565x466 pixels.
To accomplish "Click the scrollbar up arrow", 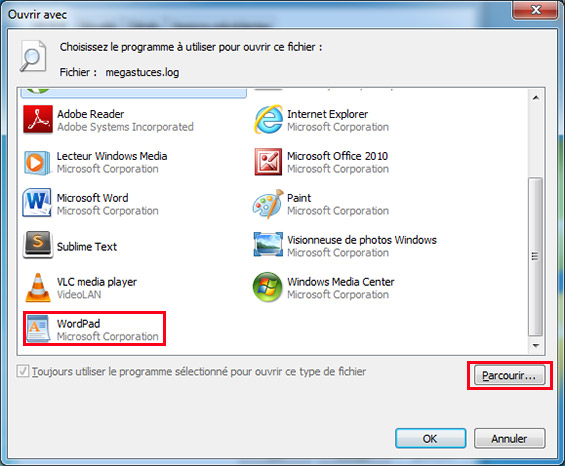I will pyautogui.click(x=536, y=98).
